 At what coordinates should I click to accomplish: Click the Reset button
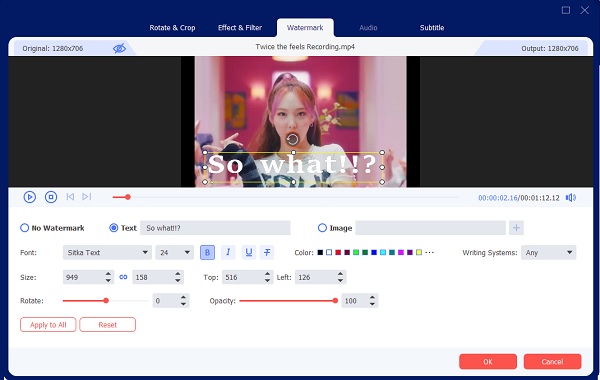click(x=108, y=325)
